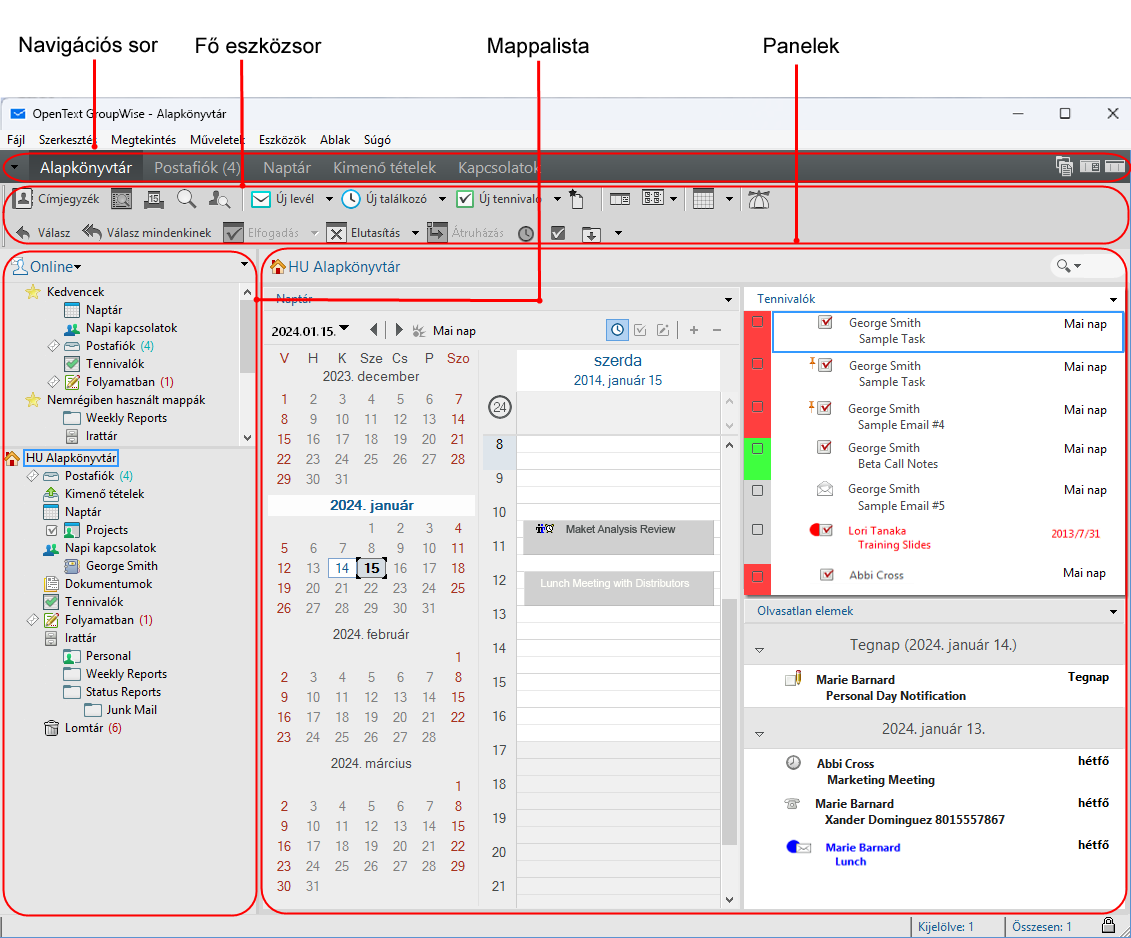The height and width of the screenshot is (938, 1131).
Task: Click the Új levél button
Action: (x=283, y=199)
